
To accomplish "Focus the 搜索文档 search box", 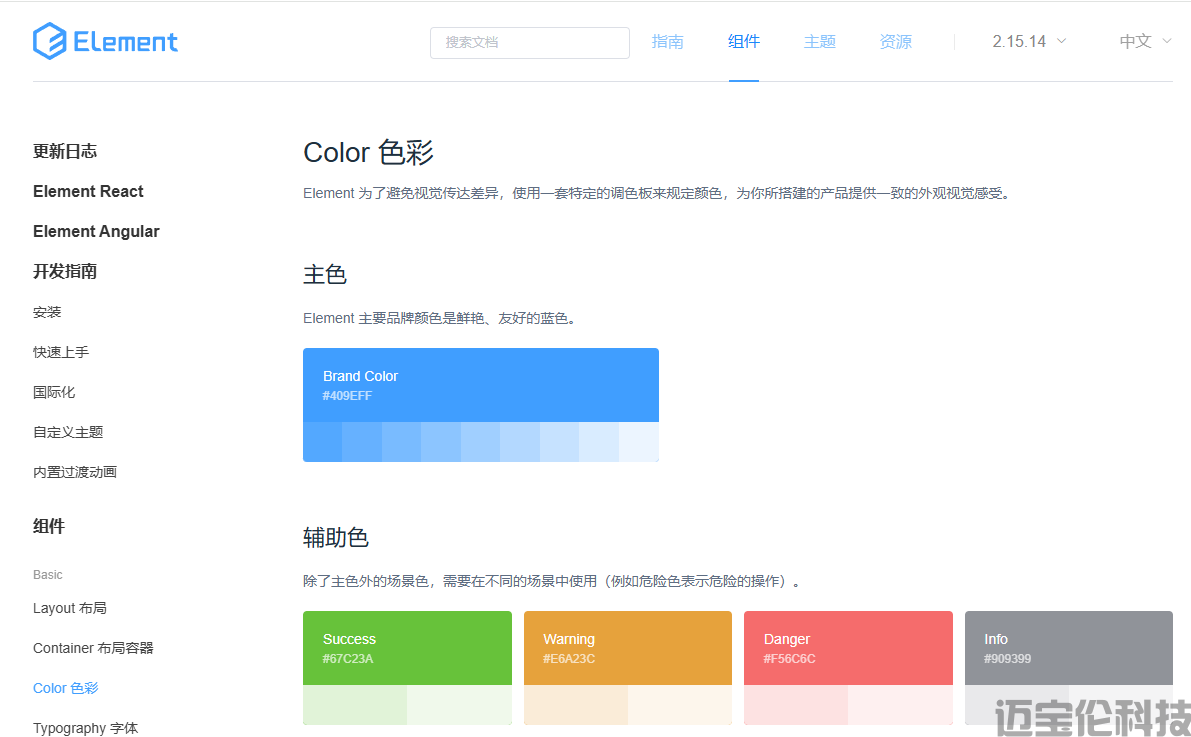I will 529,43.
